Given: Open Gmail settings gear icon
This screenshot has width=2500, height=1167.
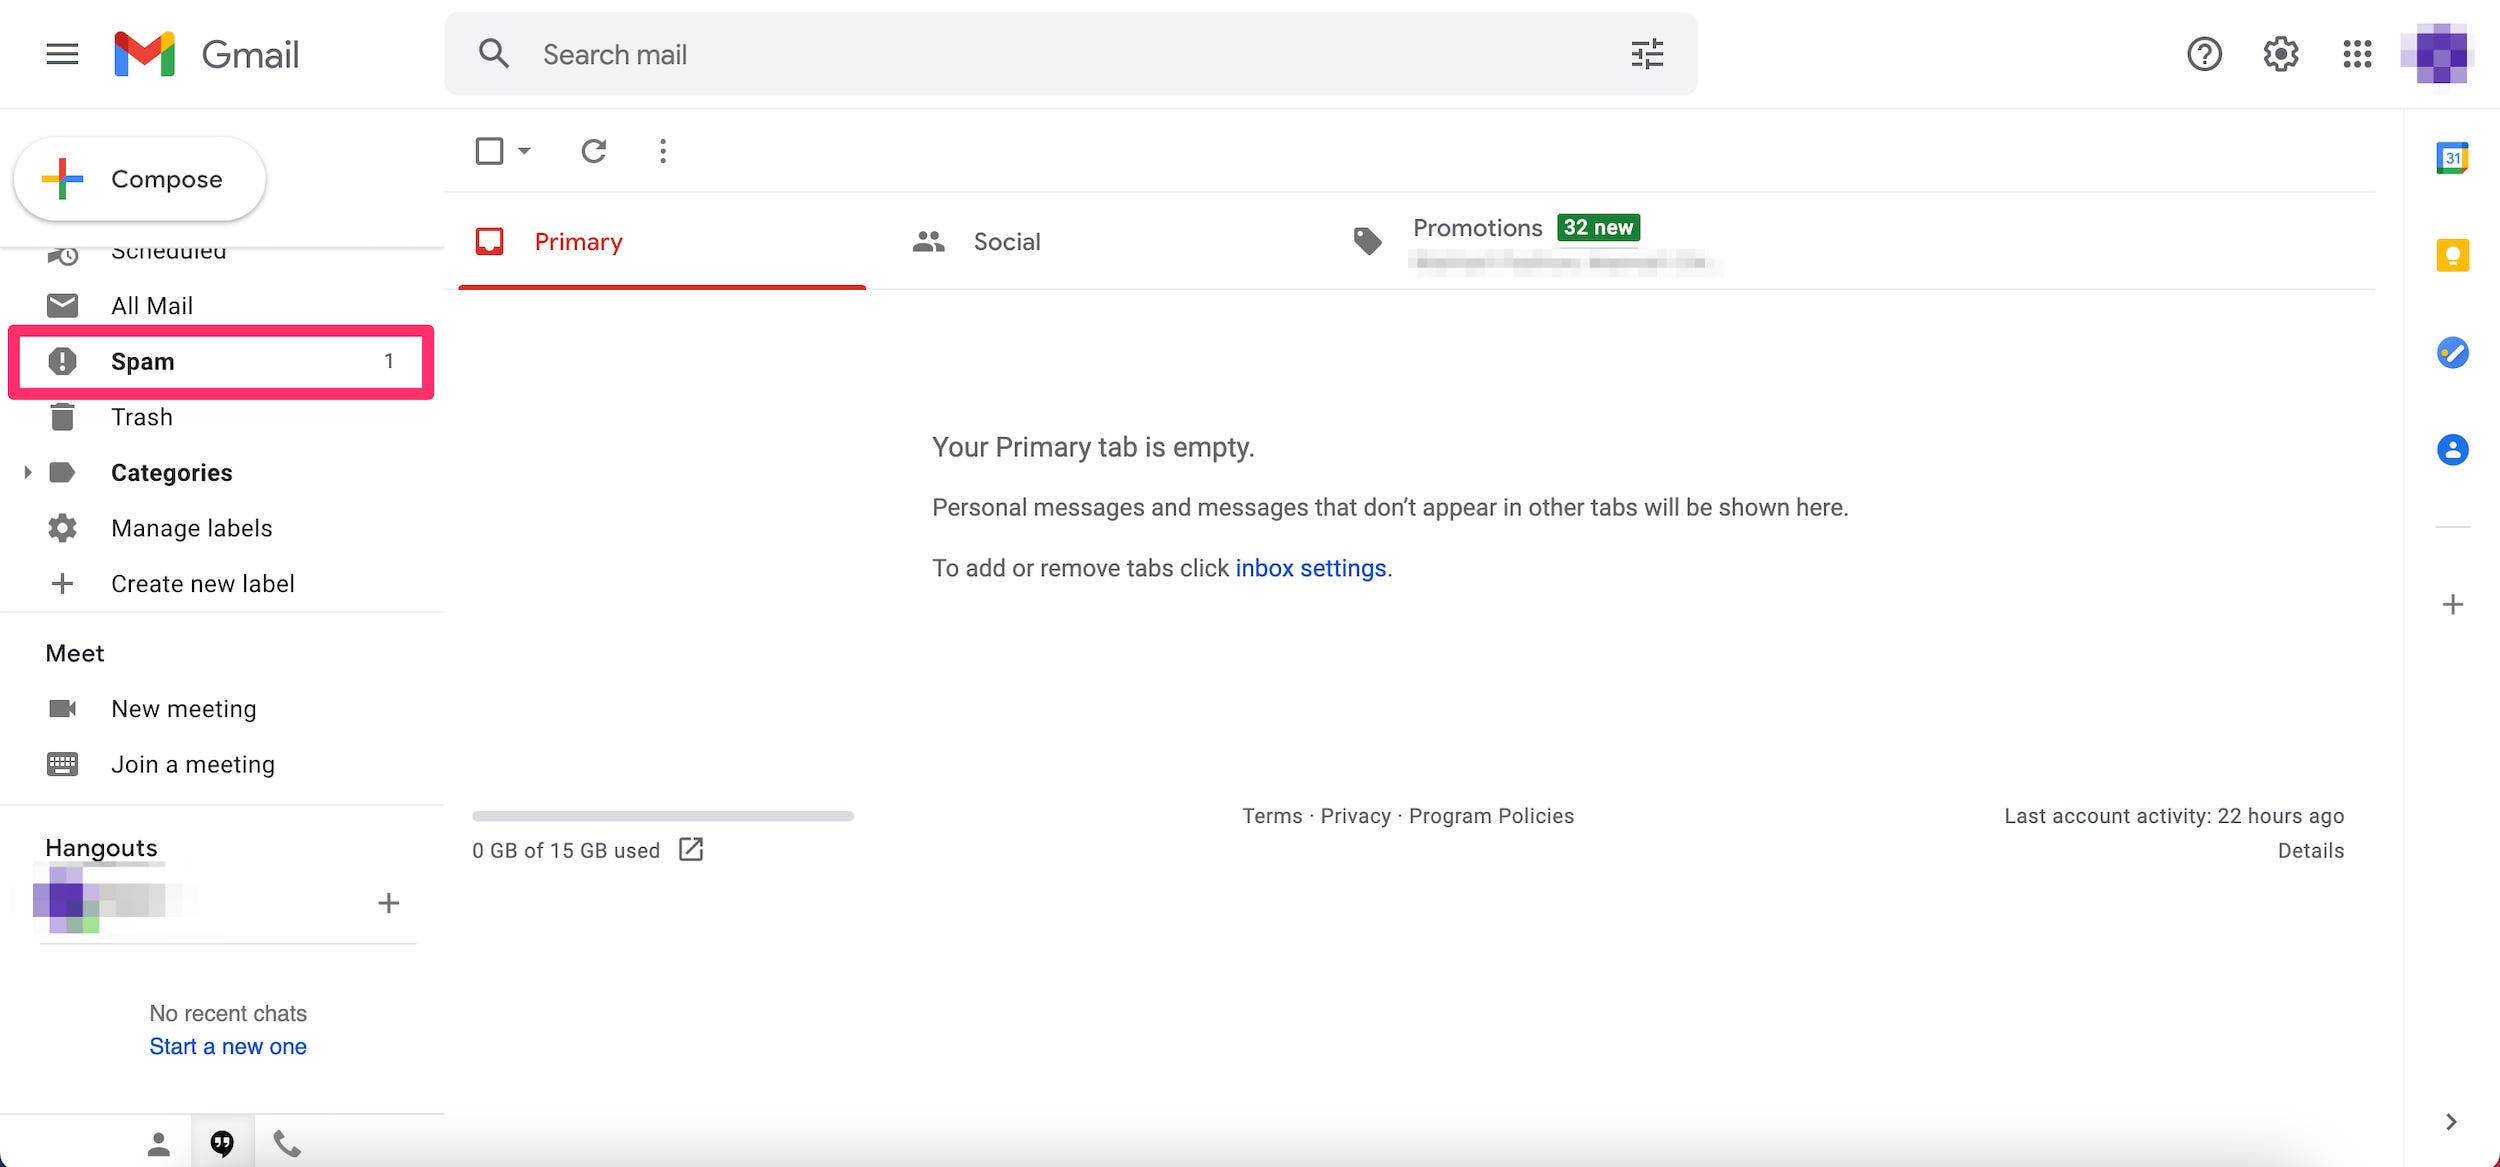Looking at the screenshot, I should pyautogui.click(x=2280, y=53).
